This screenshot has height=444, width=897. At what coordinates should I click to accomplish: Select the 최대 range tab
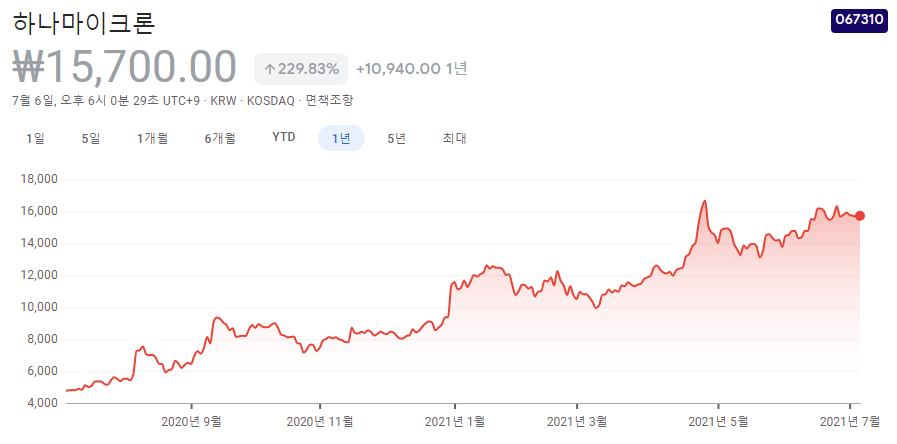click(x=454, y=138)
